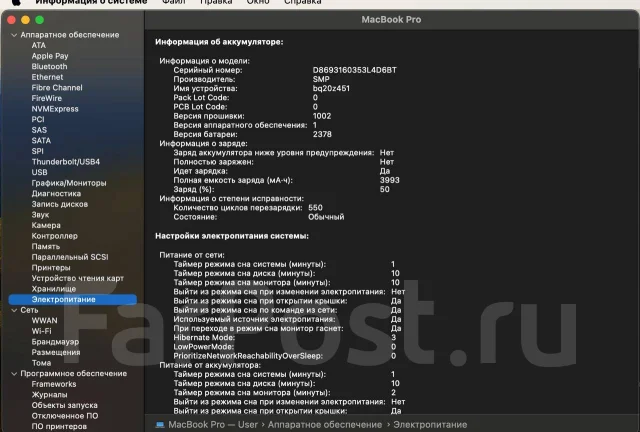Screen dimensions: 640x432
Task: Select Журналы in the sidebar
Action: point(49,395)
